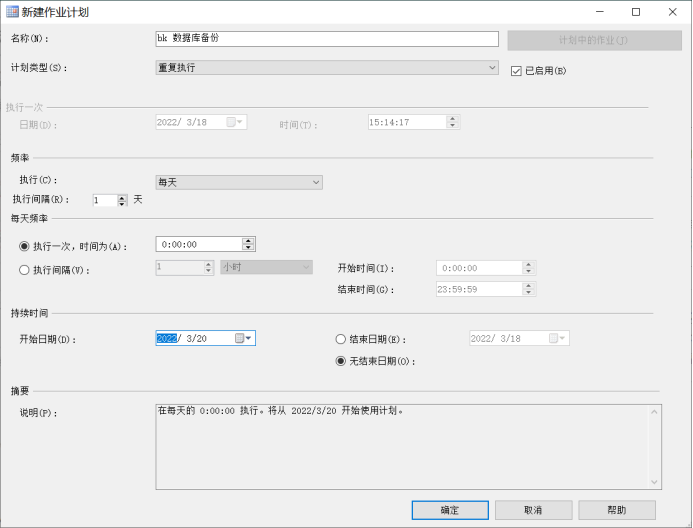Decrease the execute-once time with down arrow
This screenshot has width=693, height=528.
click(x=248, y=247)
